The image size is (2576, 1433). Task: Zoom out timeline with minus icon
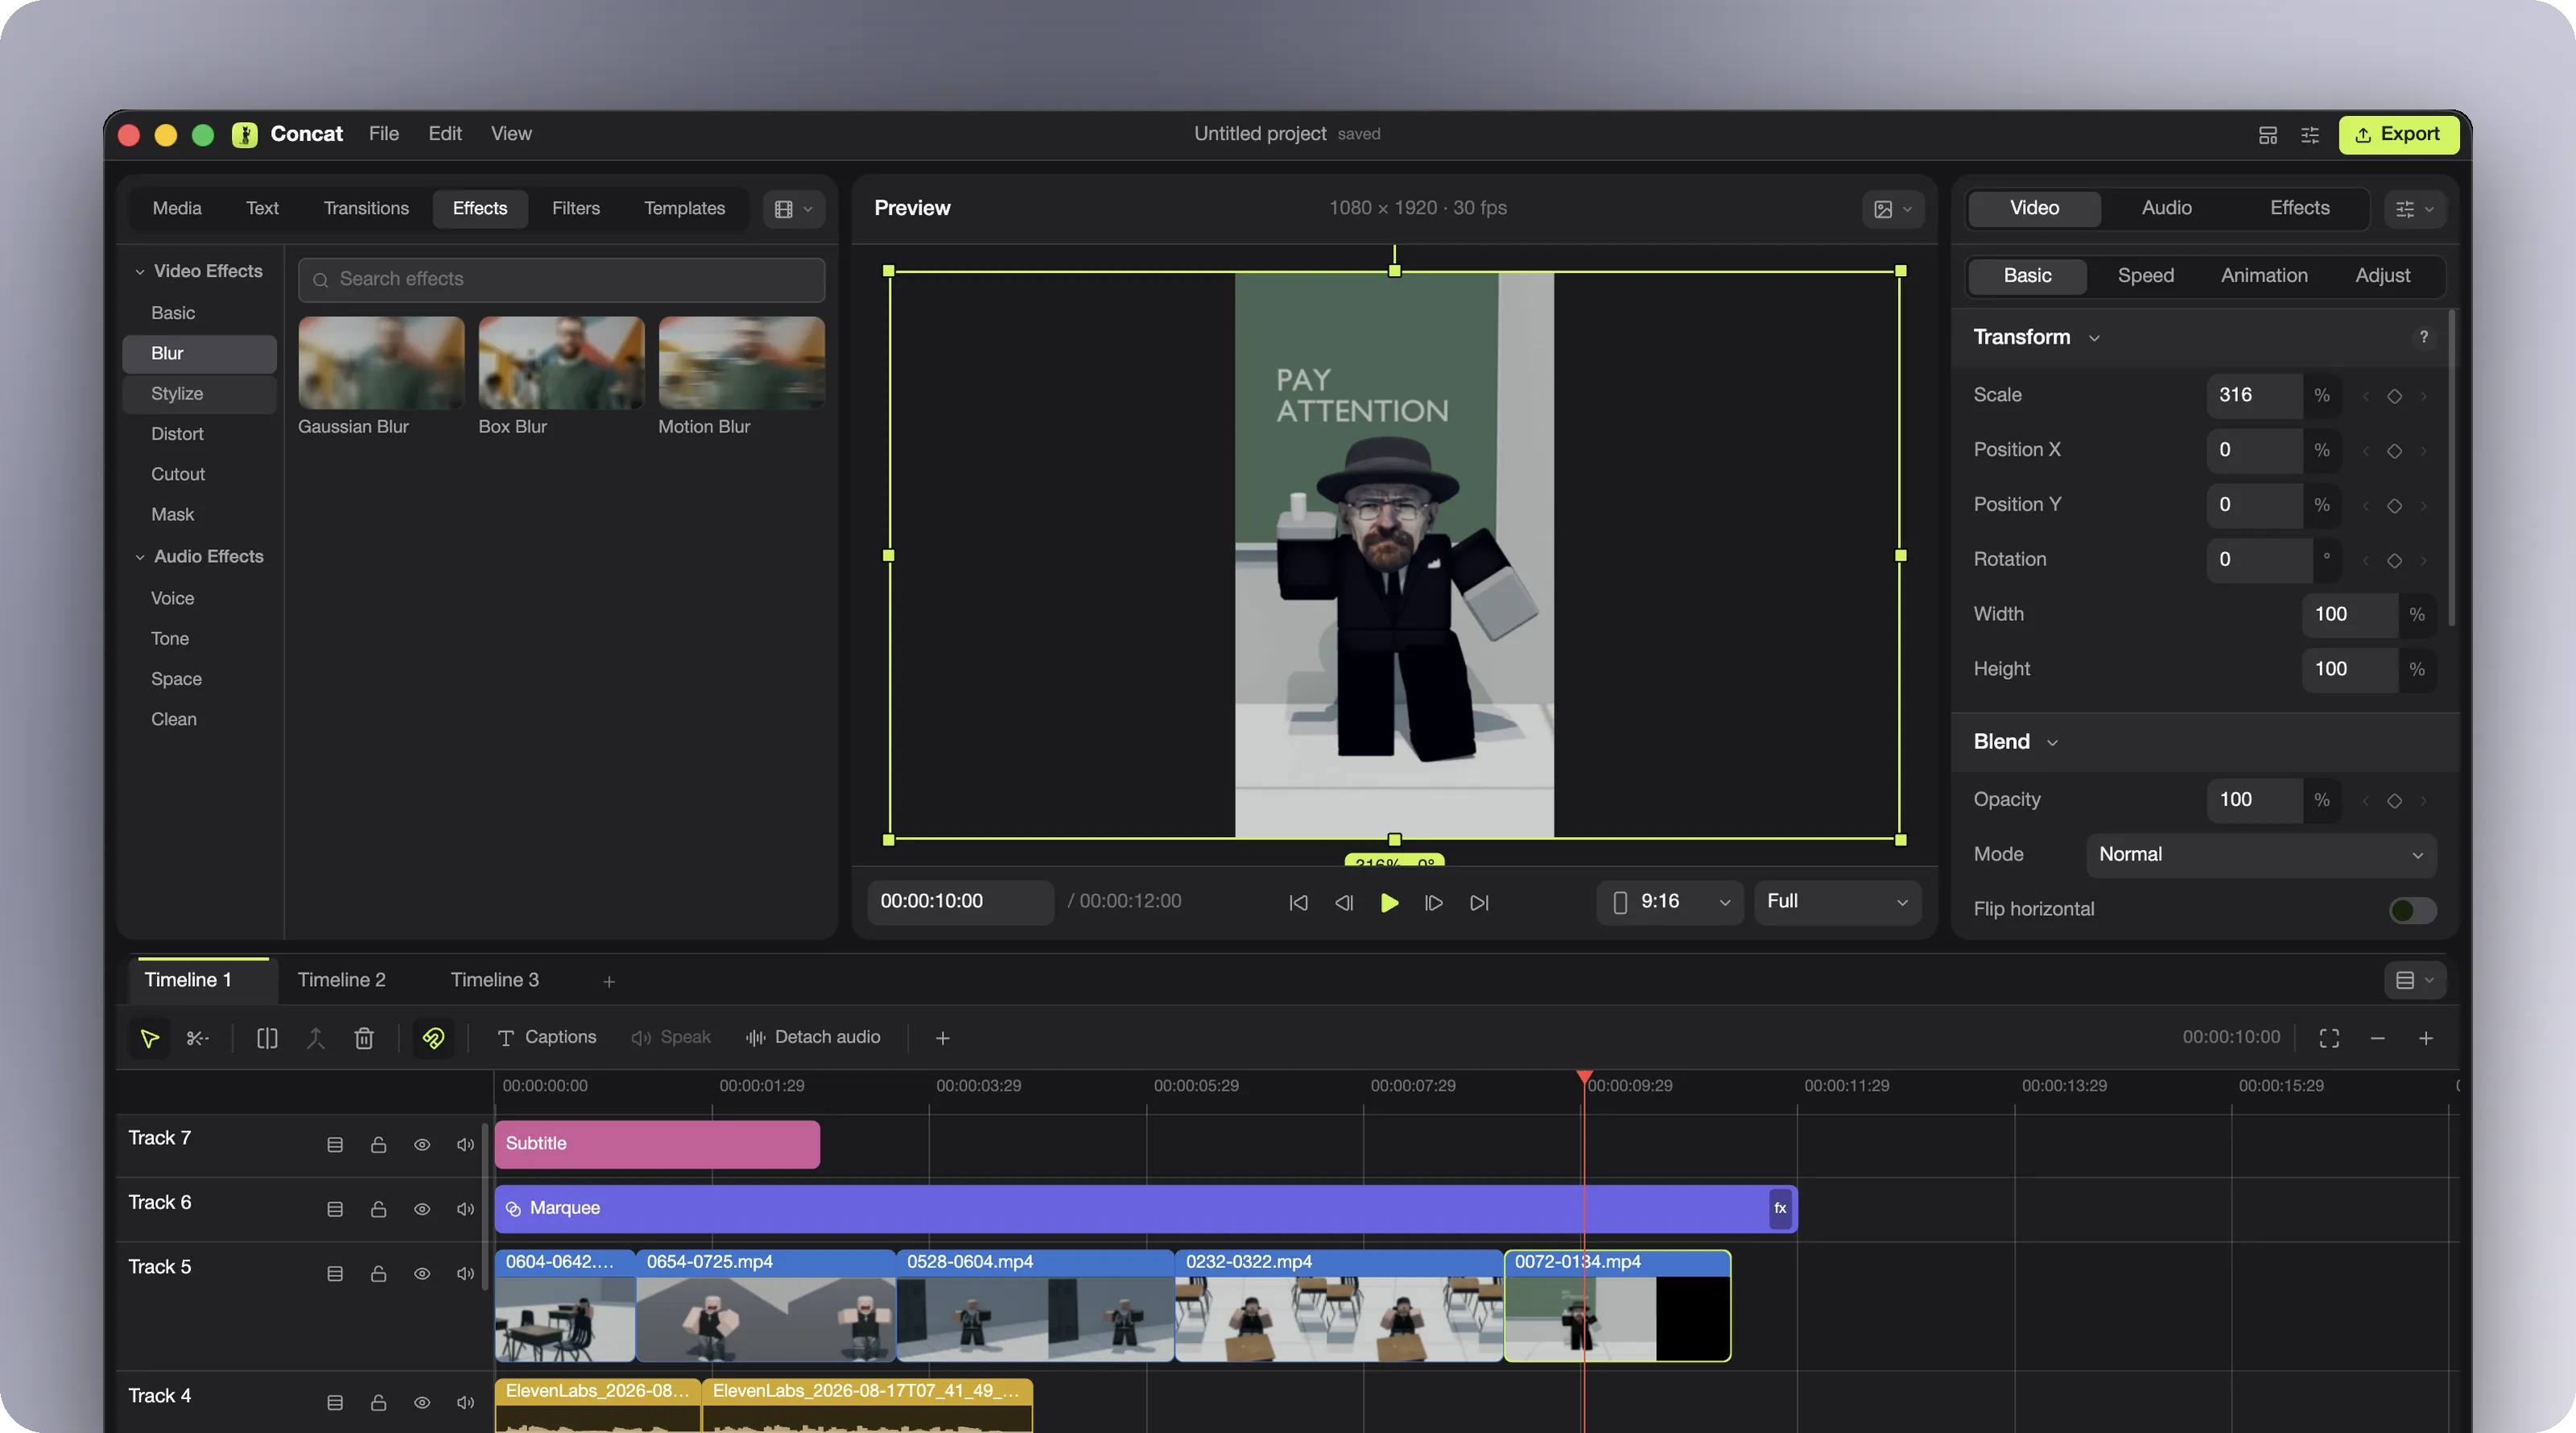2377,1038
